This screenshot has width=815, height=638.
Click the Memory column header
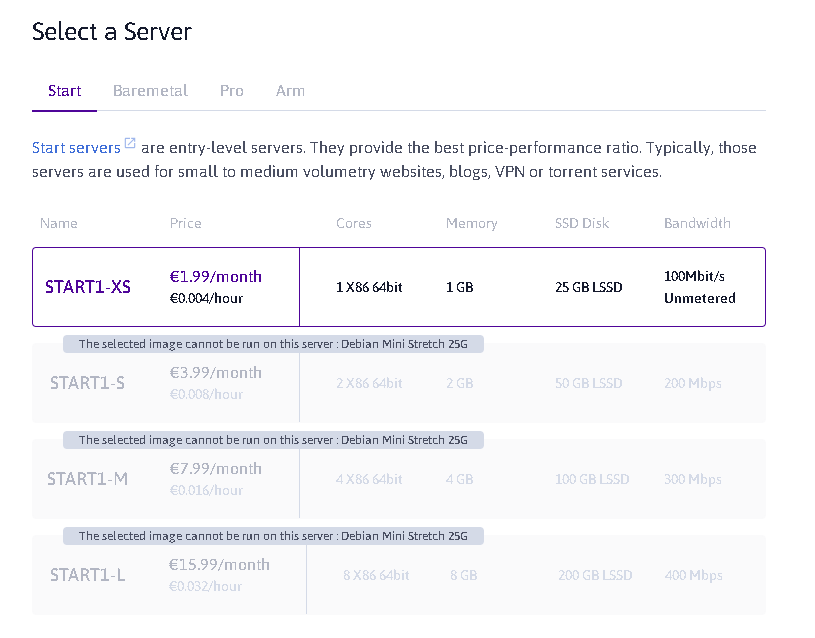pos(471,223)
